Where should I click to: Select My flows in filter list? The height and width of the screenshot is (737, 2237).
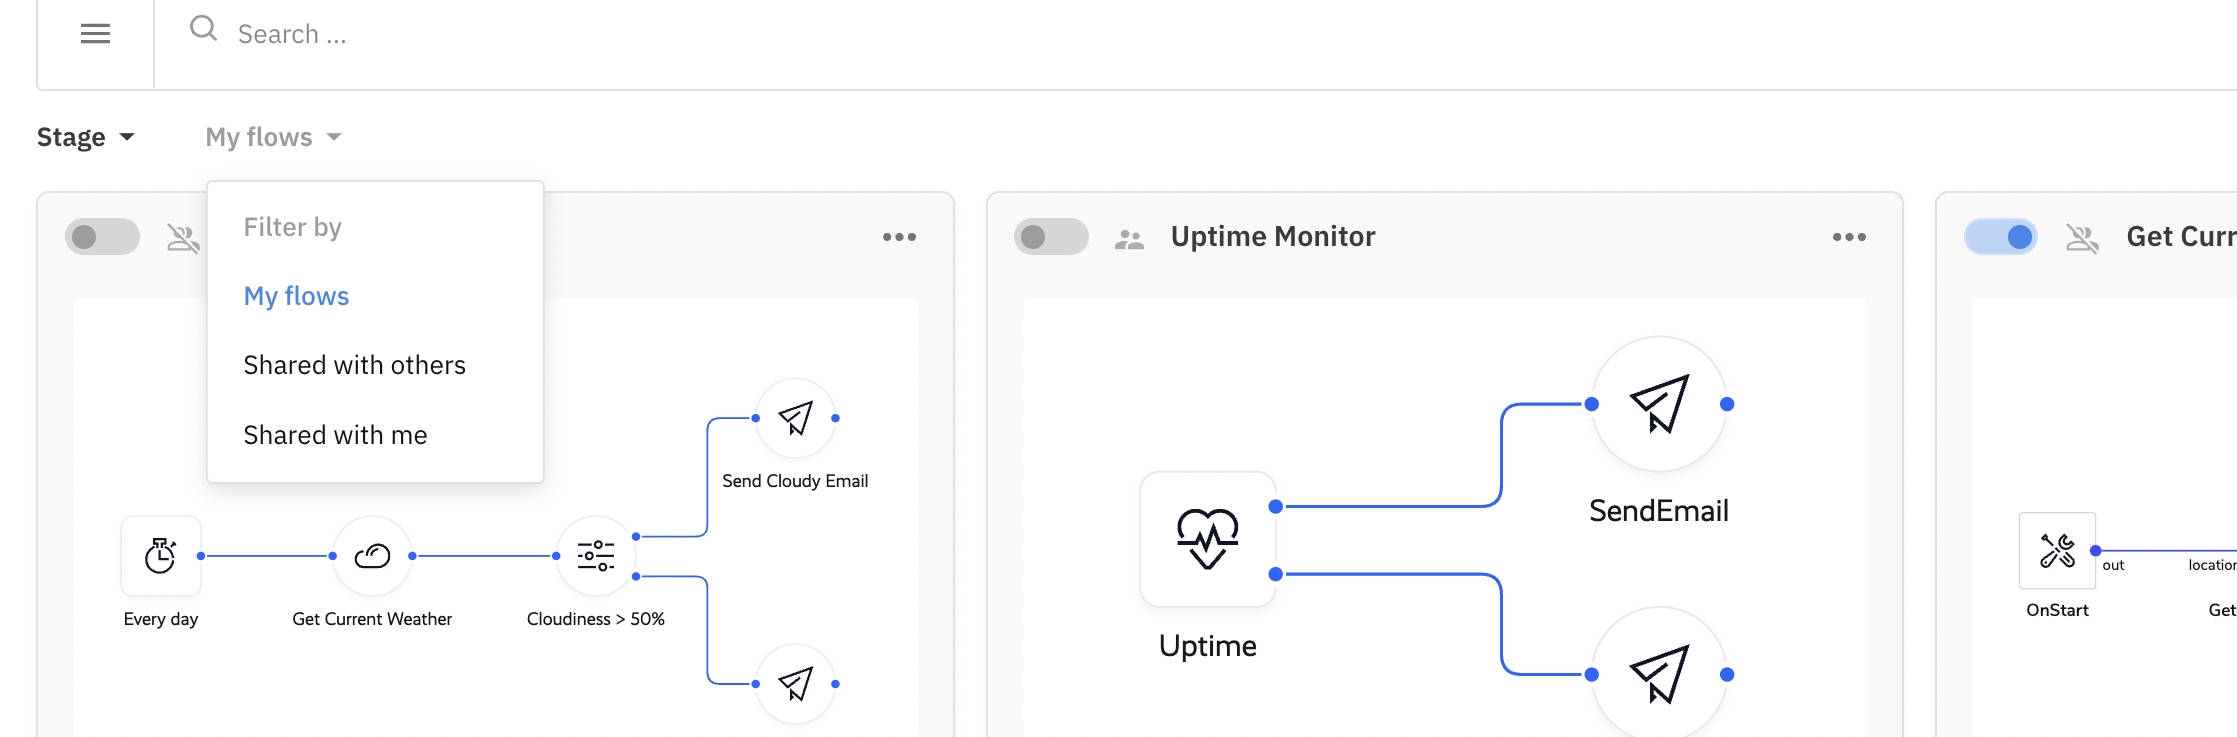click(296, 296)
